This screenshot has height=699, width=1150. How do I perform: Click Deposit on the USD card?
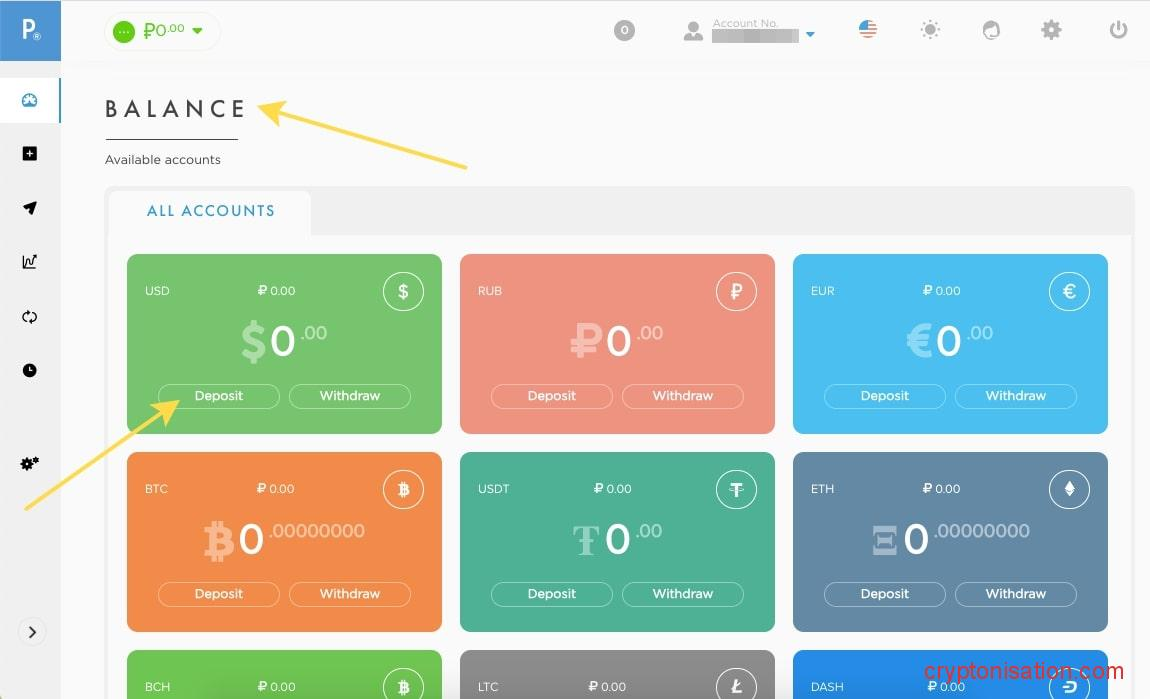pos(218,396)
